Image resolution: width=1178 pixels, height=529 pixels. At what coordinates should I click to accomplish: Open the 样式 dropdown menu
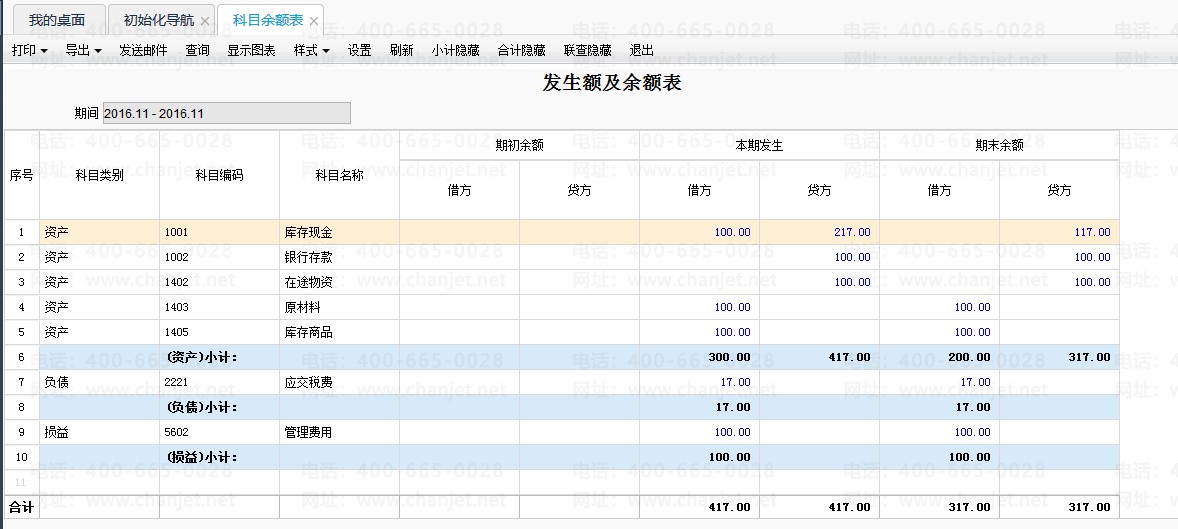tap(311, 50)
